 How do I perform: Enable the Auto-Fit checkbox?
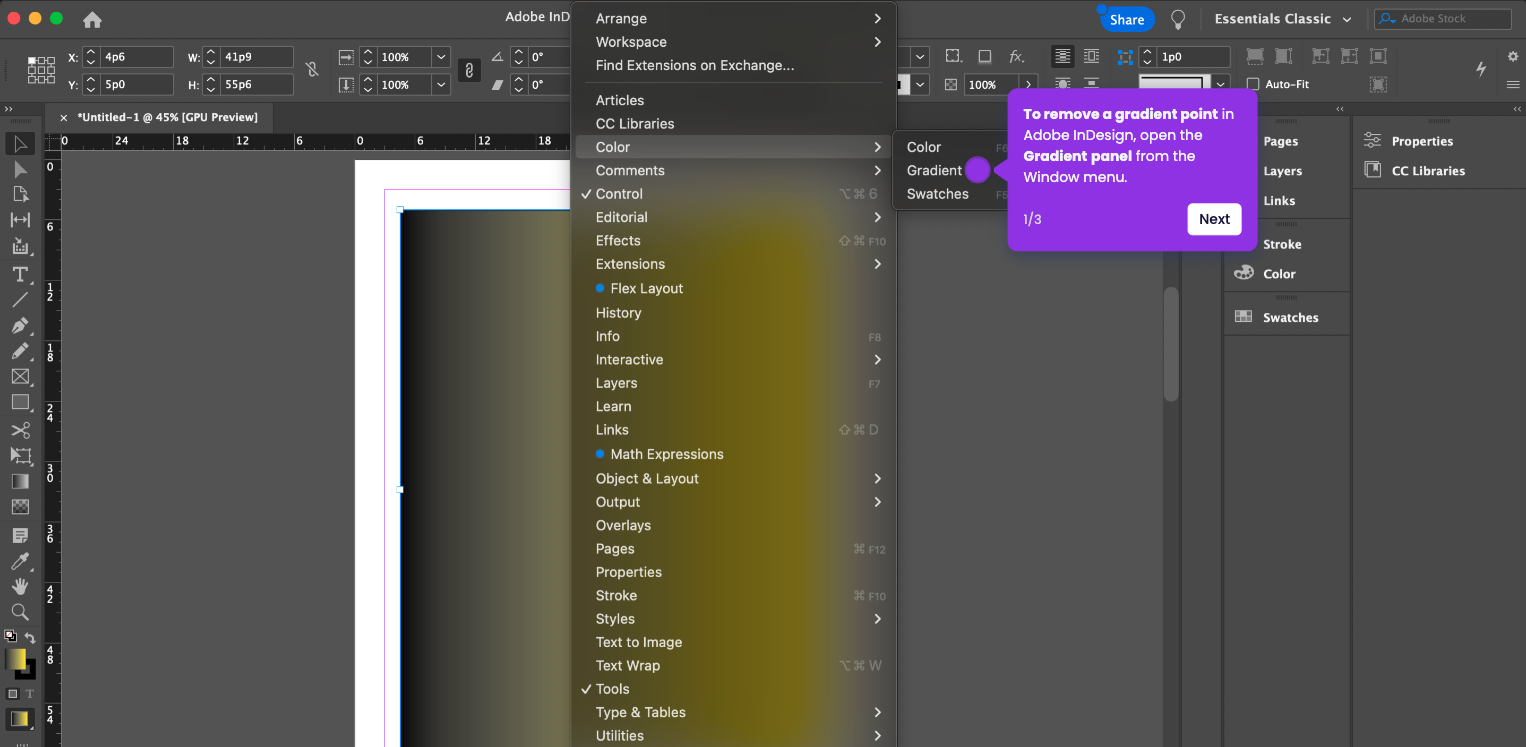click(x=1253, y=85)
